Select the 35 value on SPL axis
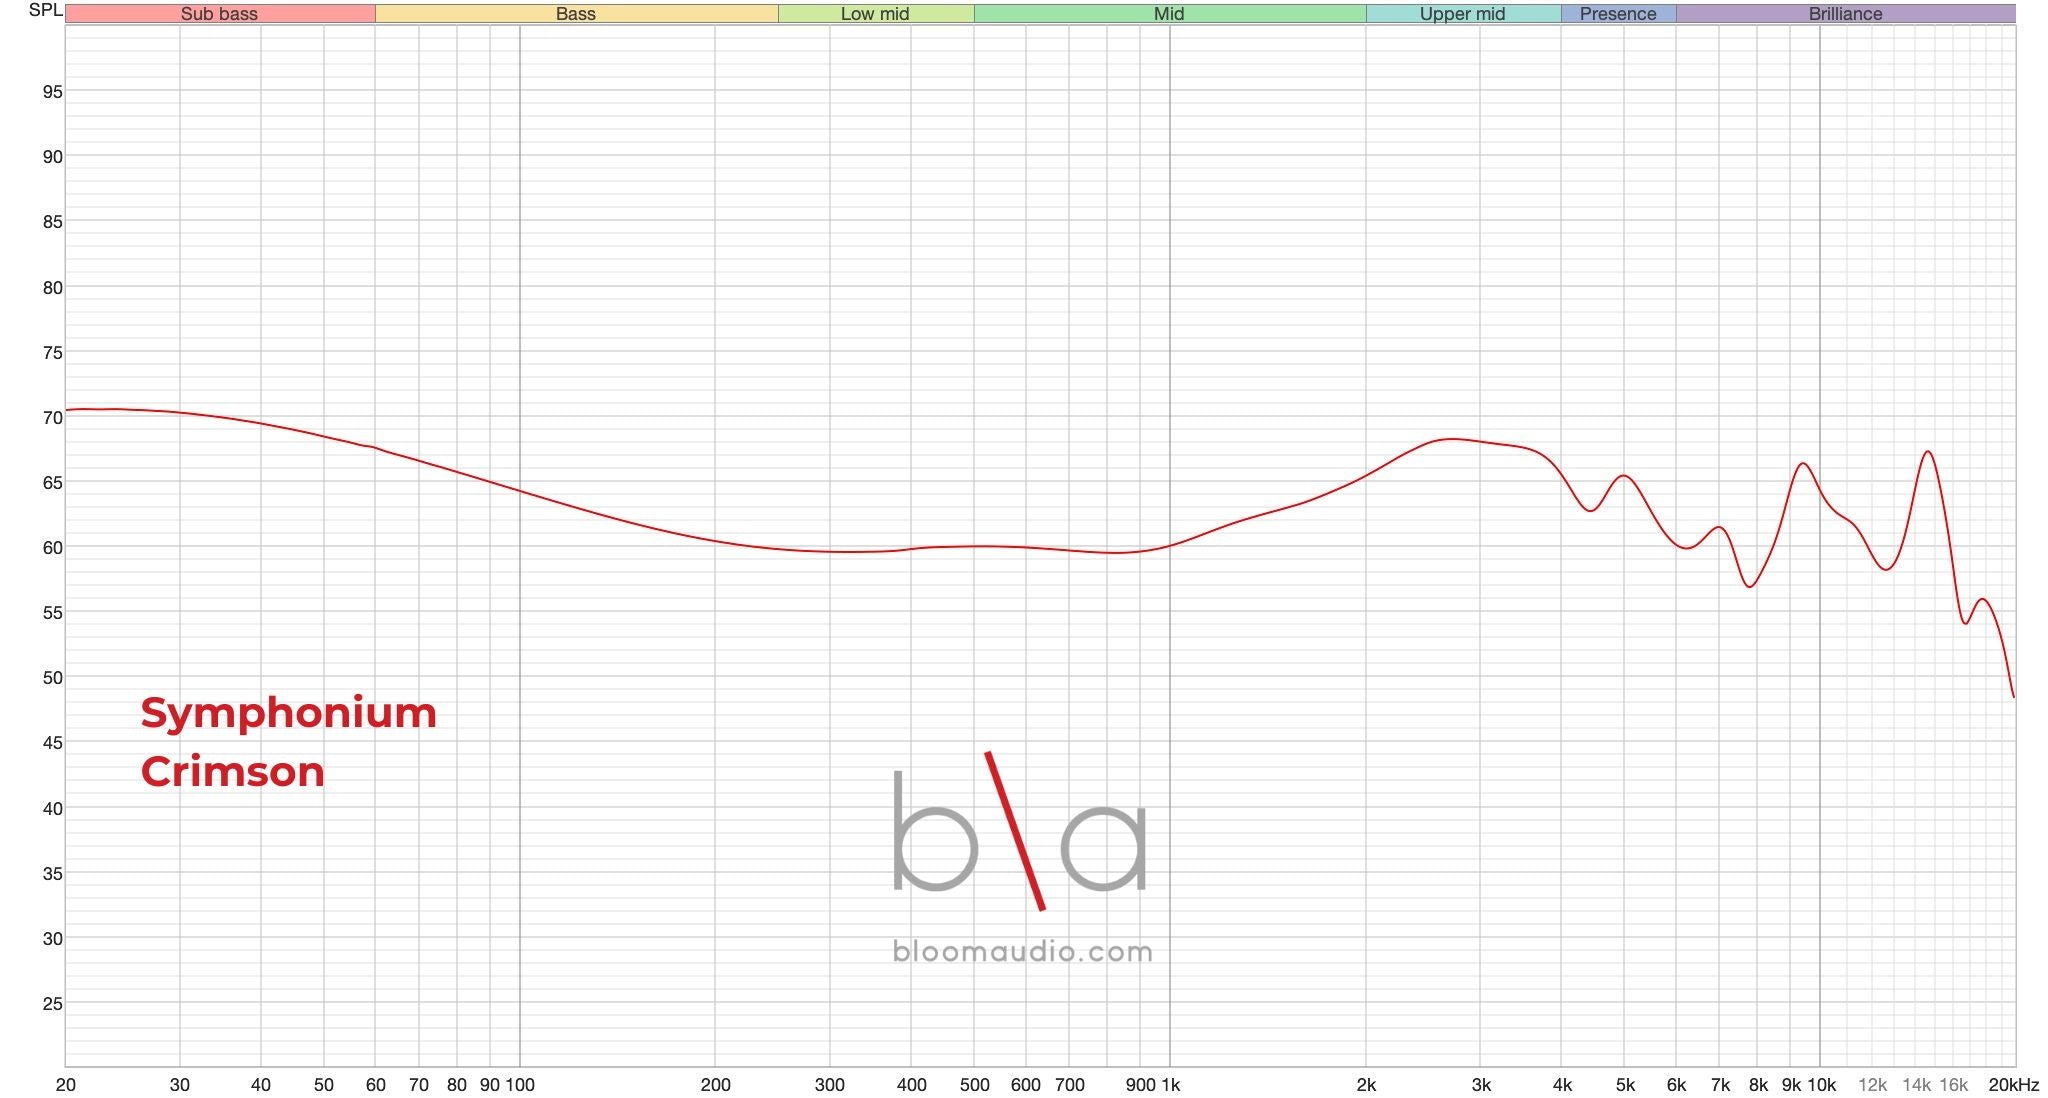2048x1098 pixels. 52,874
